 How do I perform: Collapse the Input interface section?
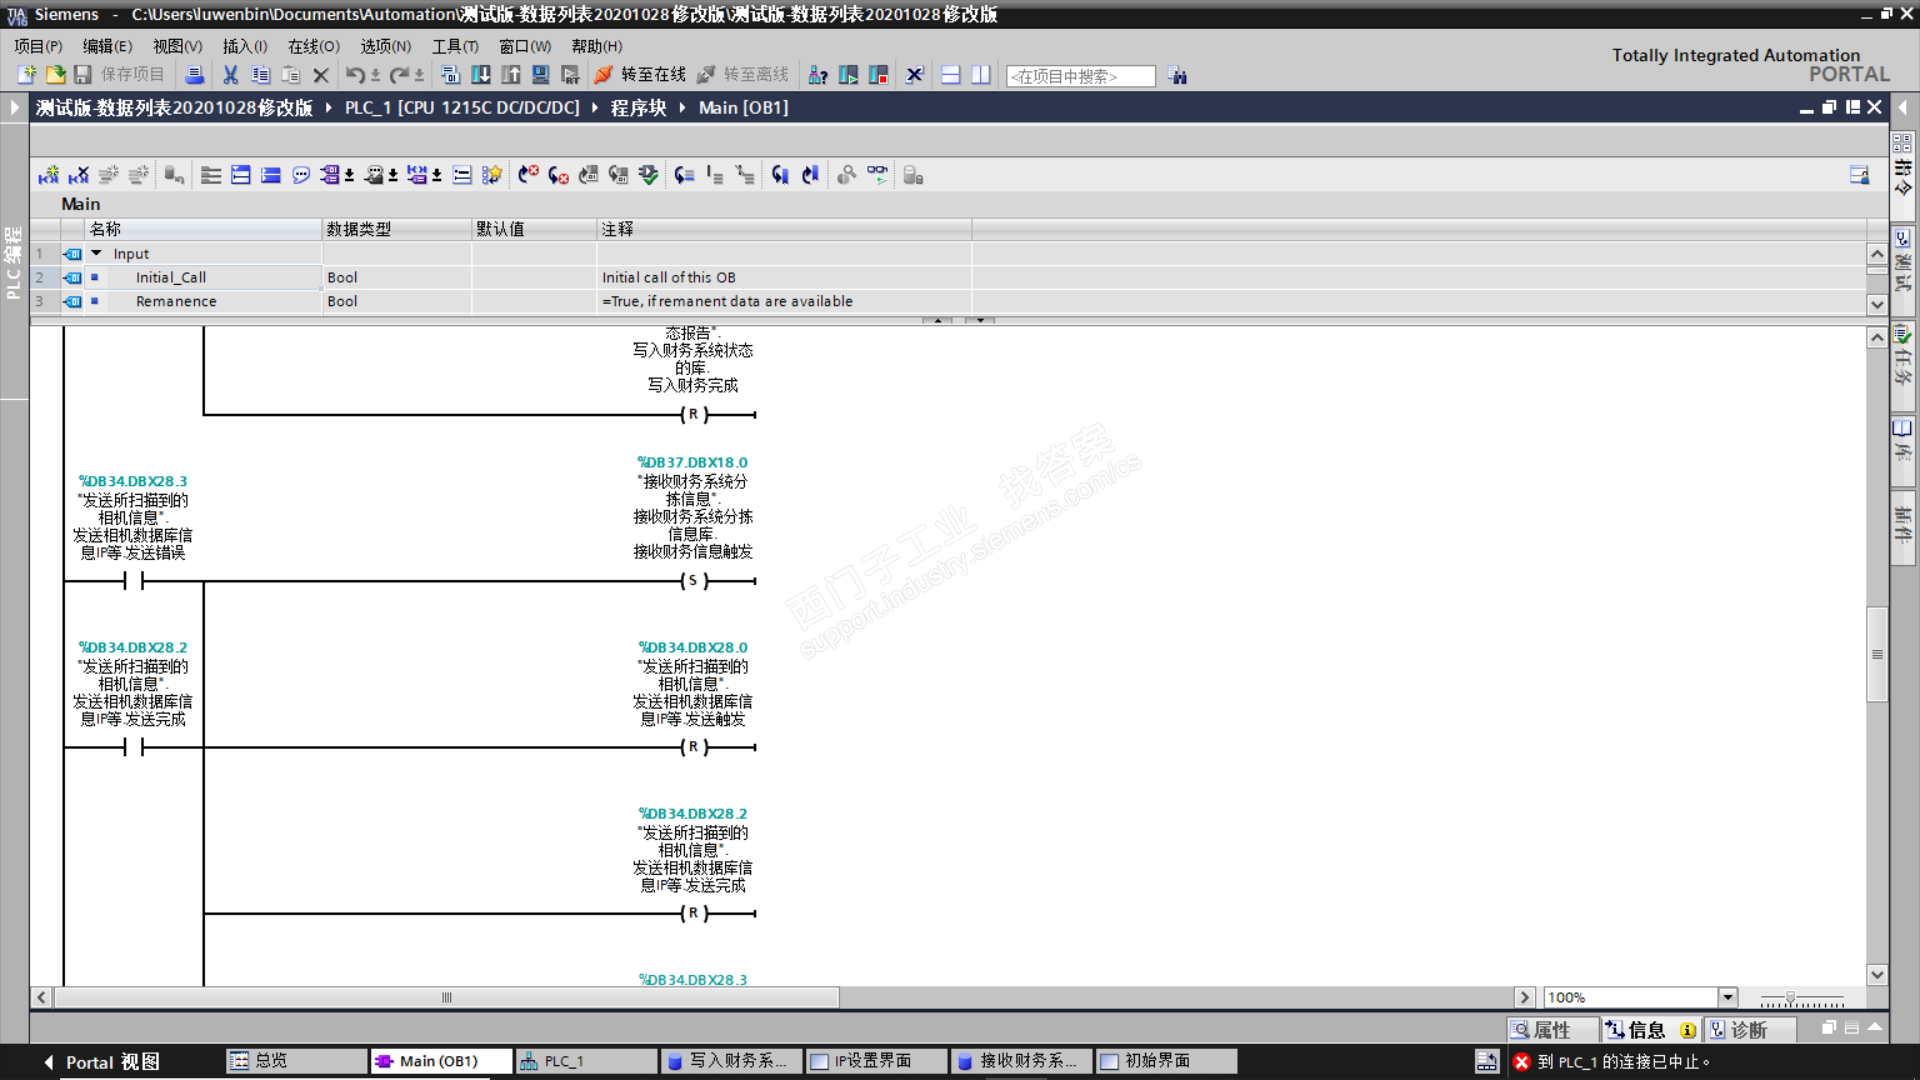[x=97, y=254]
